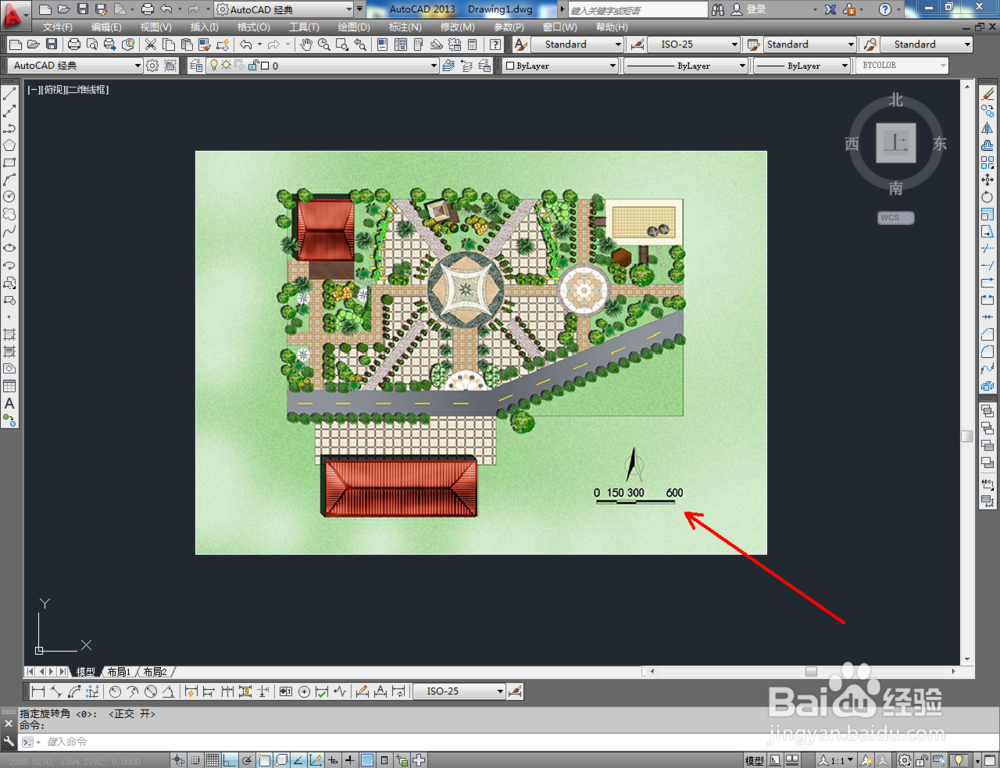
Task: Click the Plot printer icon in standard toolbar
Action: [74, 44]
